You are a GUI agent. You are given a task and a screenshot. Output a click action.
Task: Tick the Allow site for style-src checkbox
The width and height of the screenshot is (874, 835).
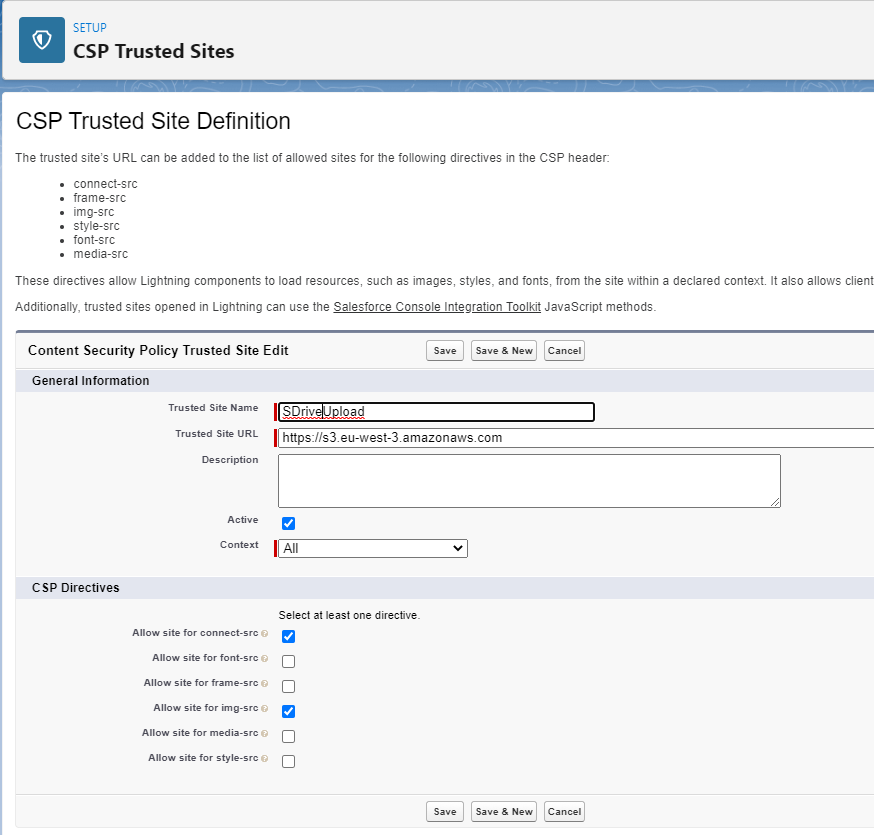(289, 761)
